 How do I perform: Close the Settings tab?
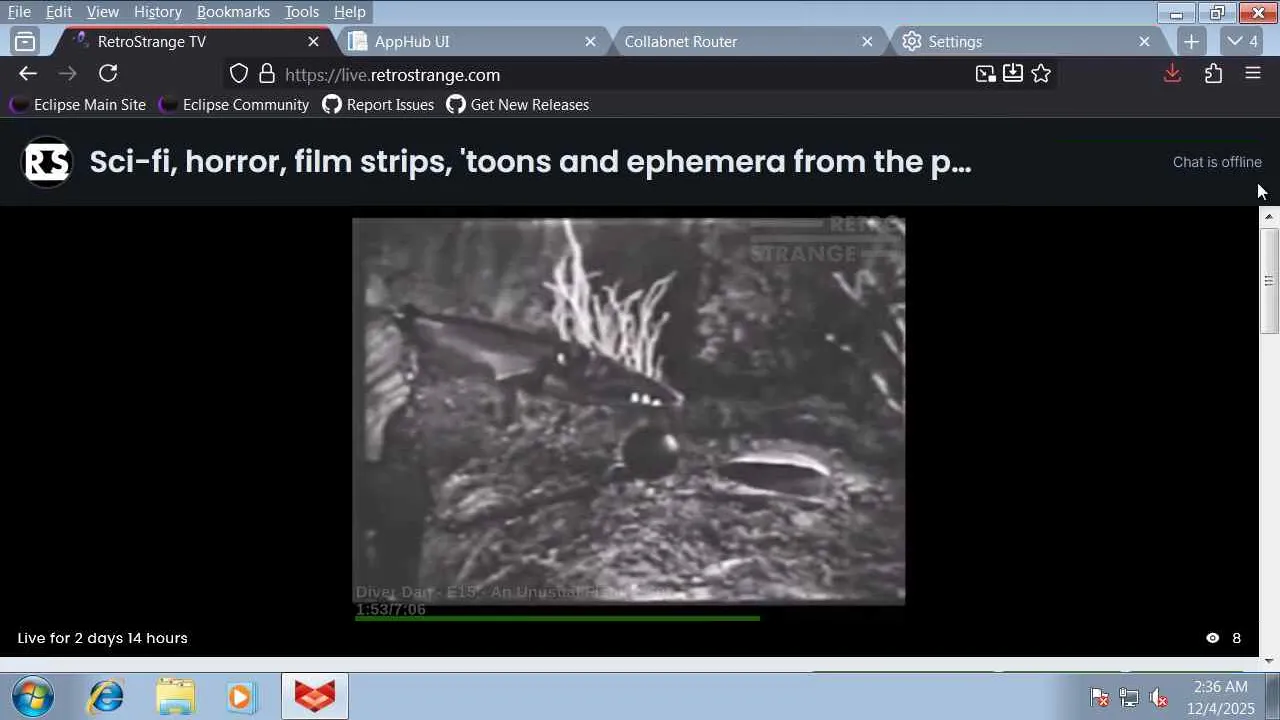[x=1144, y=41]
